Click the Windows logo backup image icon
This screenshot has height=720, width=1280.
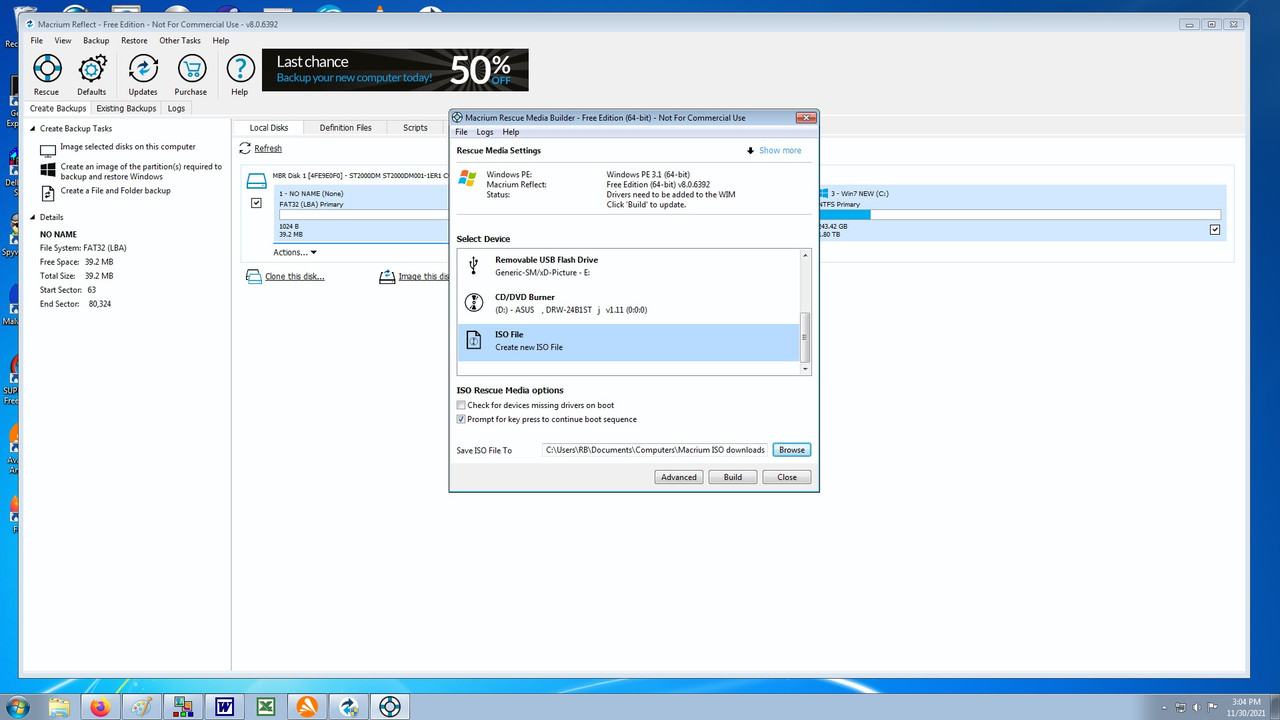pos(48,171)
